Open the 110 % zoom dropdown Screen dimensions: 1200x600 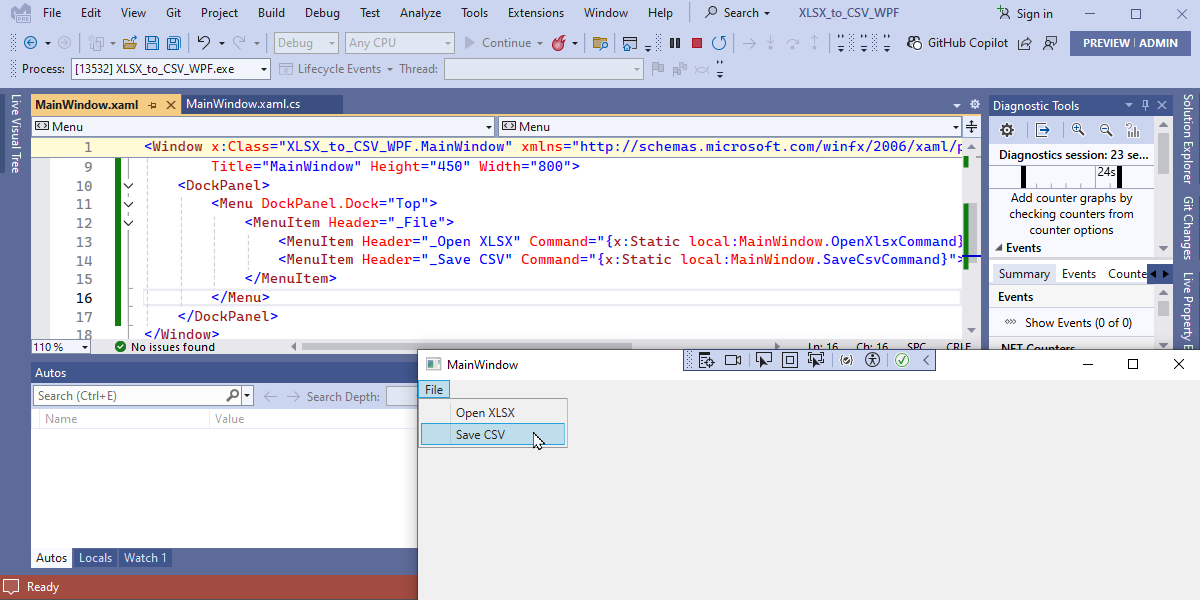60,347
